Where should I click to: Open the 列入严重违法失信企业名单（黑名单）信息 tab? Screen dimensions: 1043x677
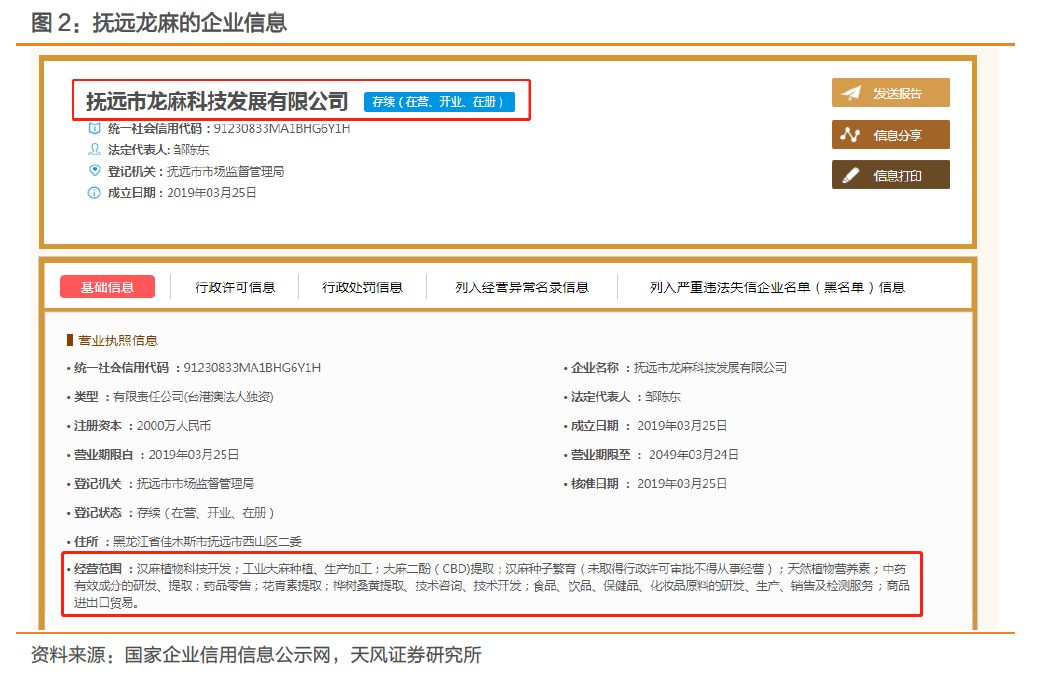[777, 287]
